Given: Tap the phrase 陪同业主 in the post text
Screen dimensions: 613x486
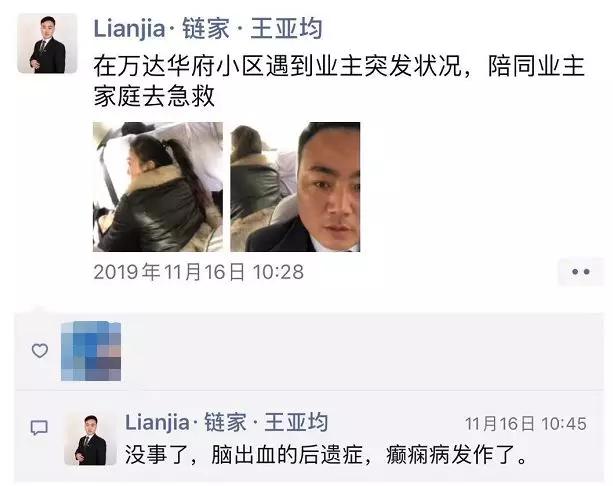Looking at the screenshot, I should [536, 66].
